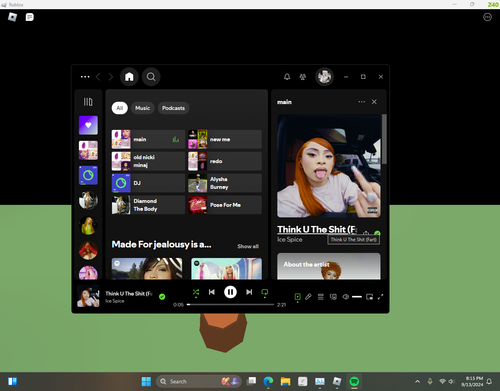This screenshot has height=391, width=500.
Task: Select the Music filter tab
Action: point(142,108)
